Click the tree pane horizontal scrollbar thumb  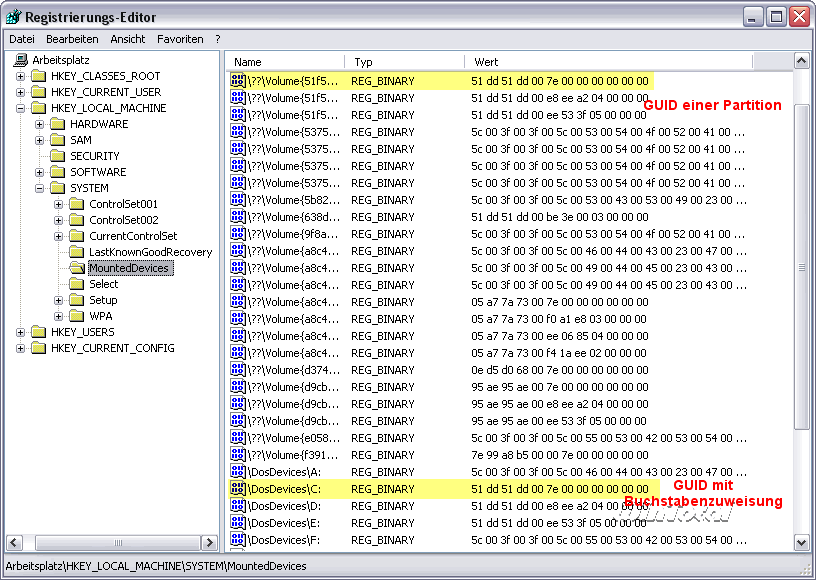[x=118, y=543]
